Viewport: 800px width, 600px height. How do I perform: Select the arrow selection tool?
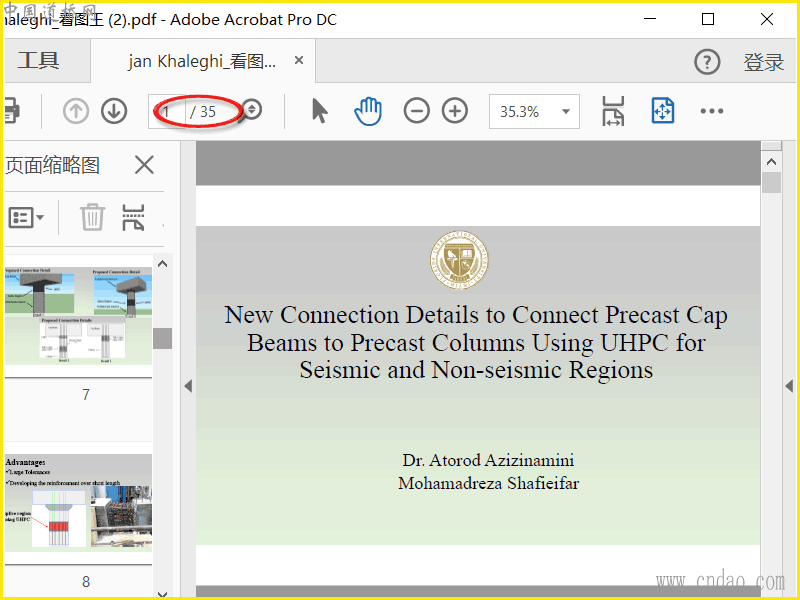(x=319, y=111)
